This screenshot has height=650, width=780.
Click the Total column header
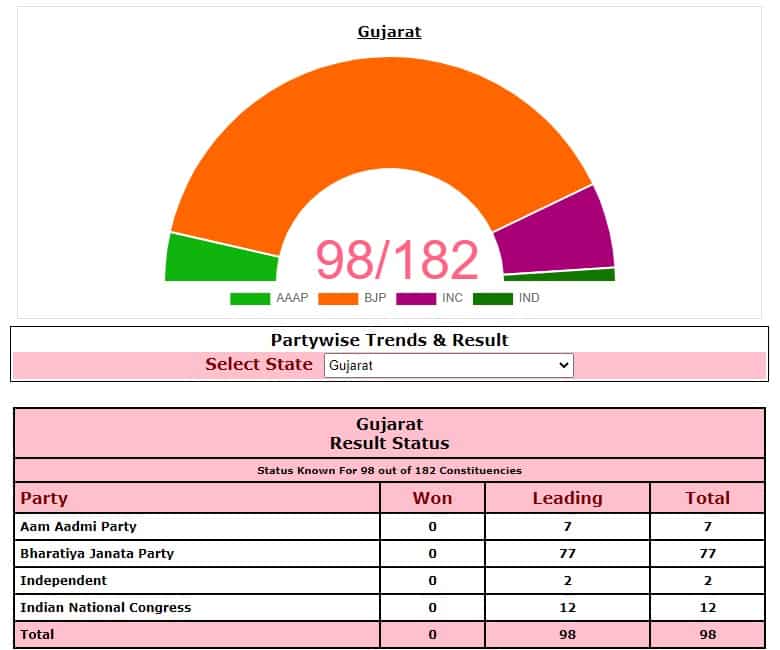(x=707, y=498)
